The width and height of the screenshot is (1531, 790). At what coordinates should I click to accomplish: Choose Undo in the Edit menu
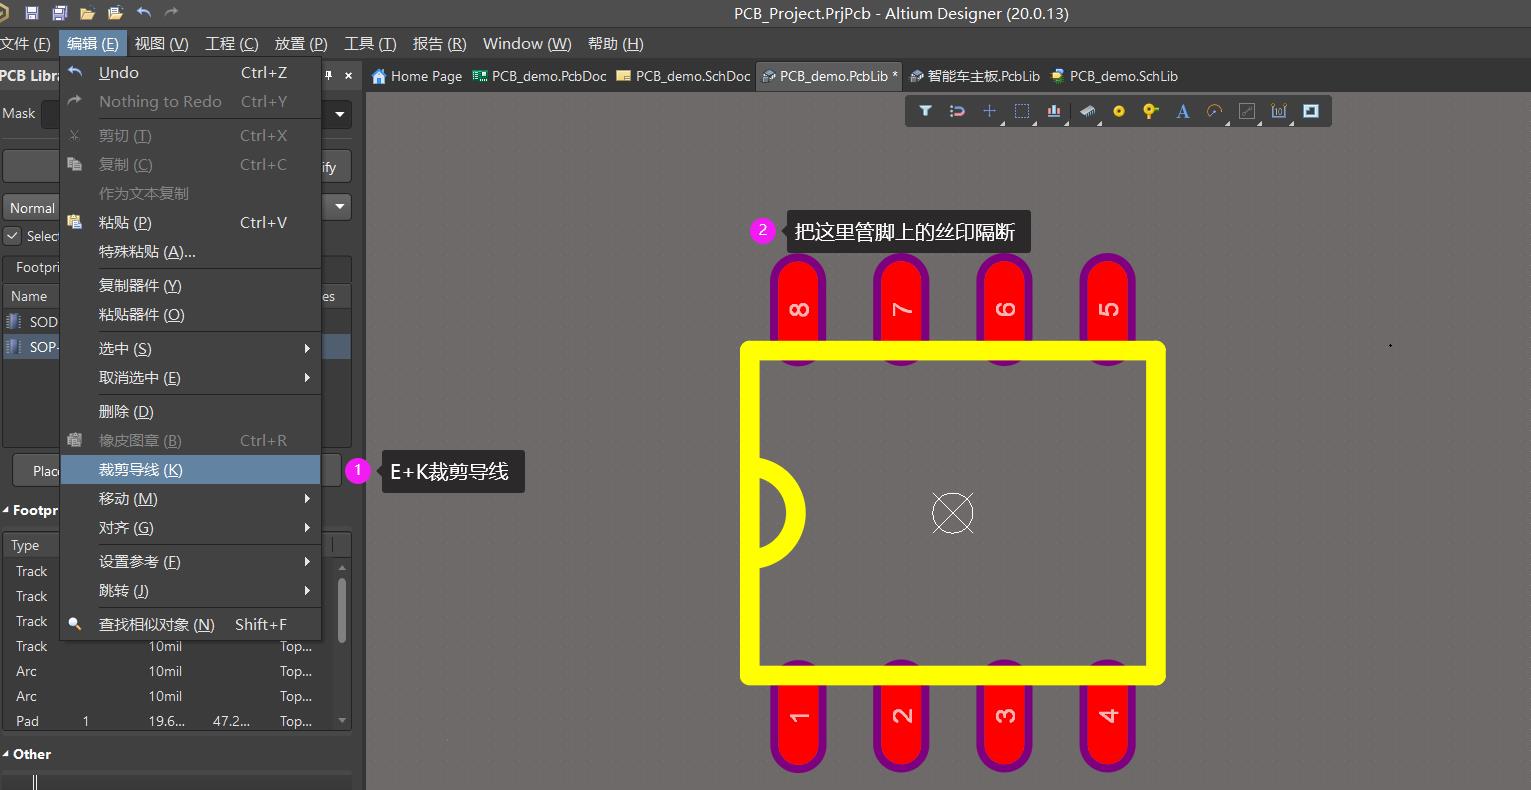(x=190, y=72)
